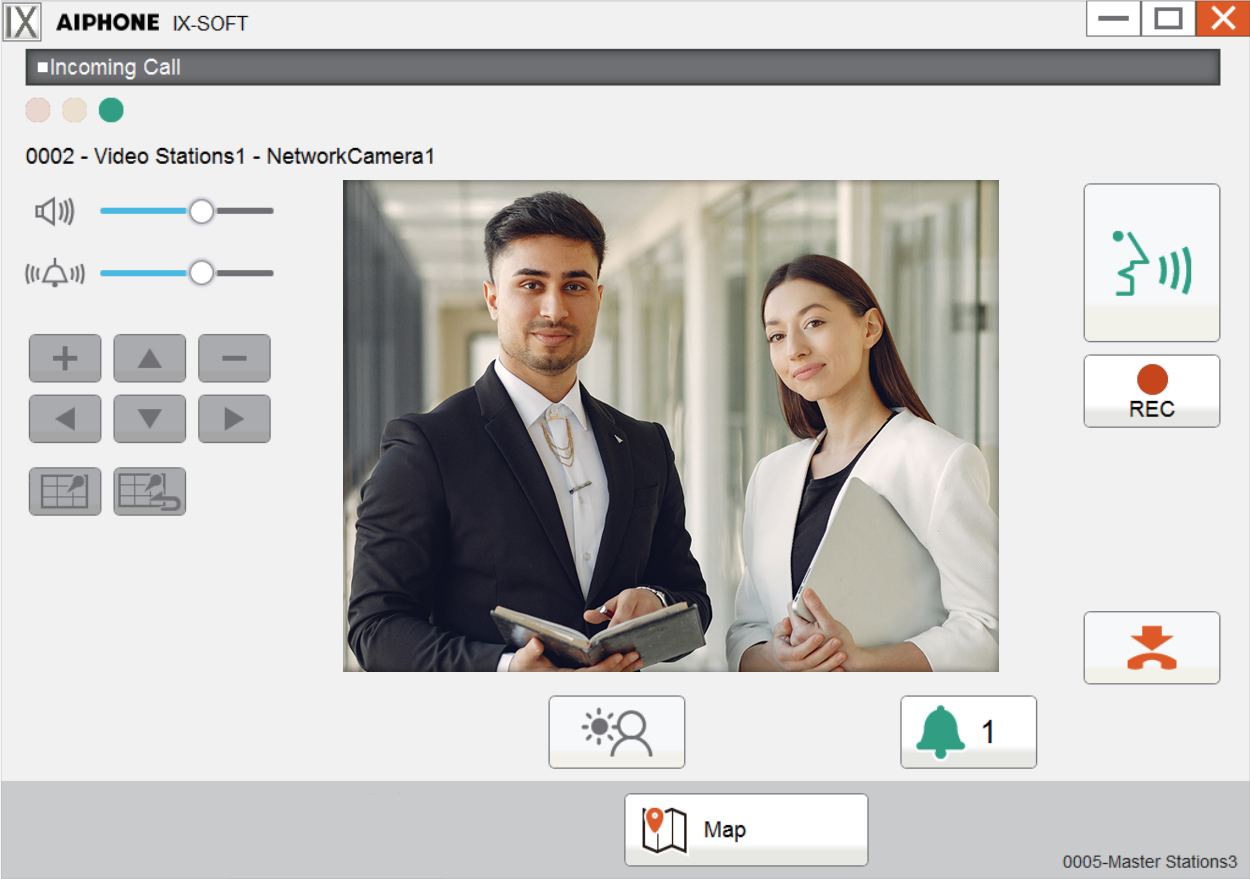Toggle the backlight adjustment button
The width and height of the screenshot is (1250, 879).
pyautogui.click(x=616, y=732)
